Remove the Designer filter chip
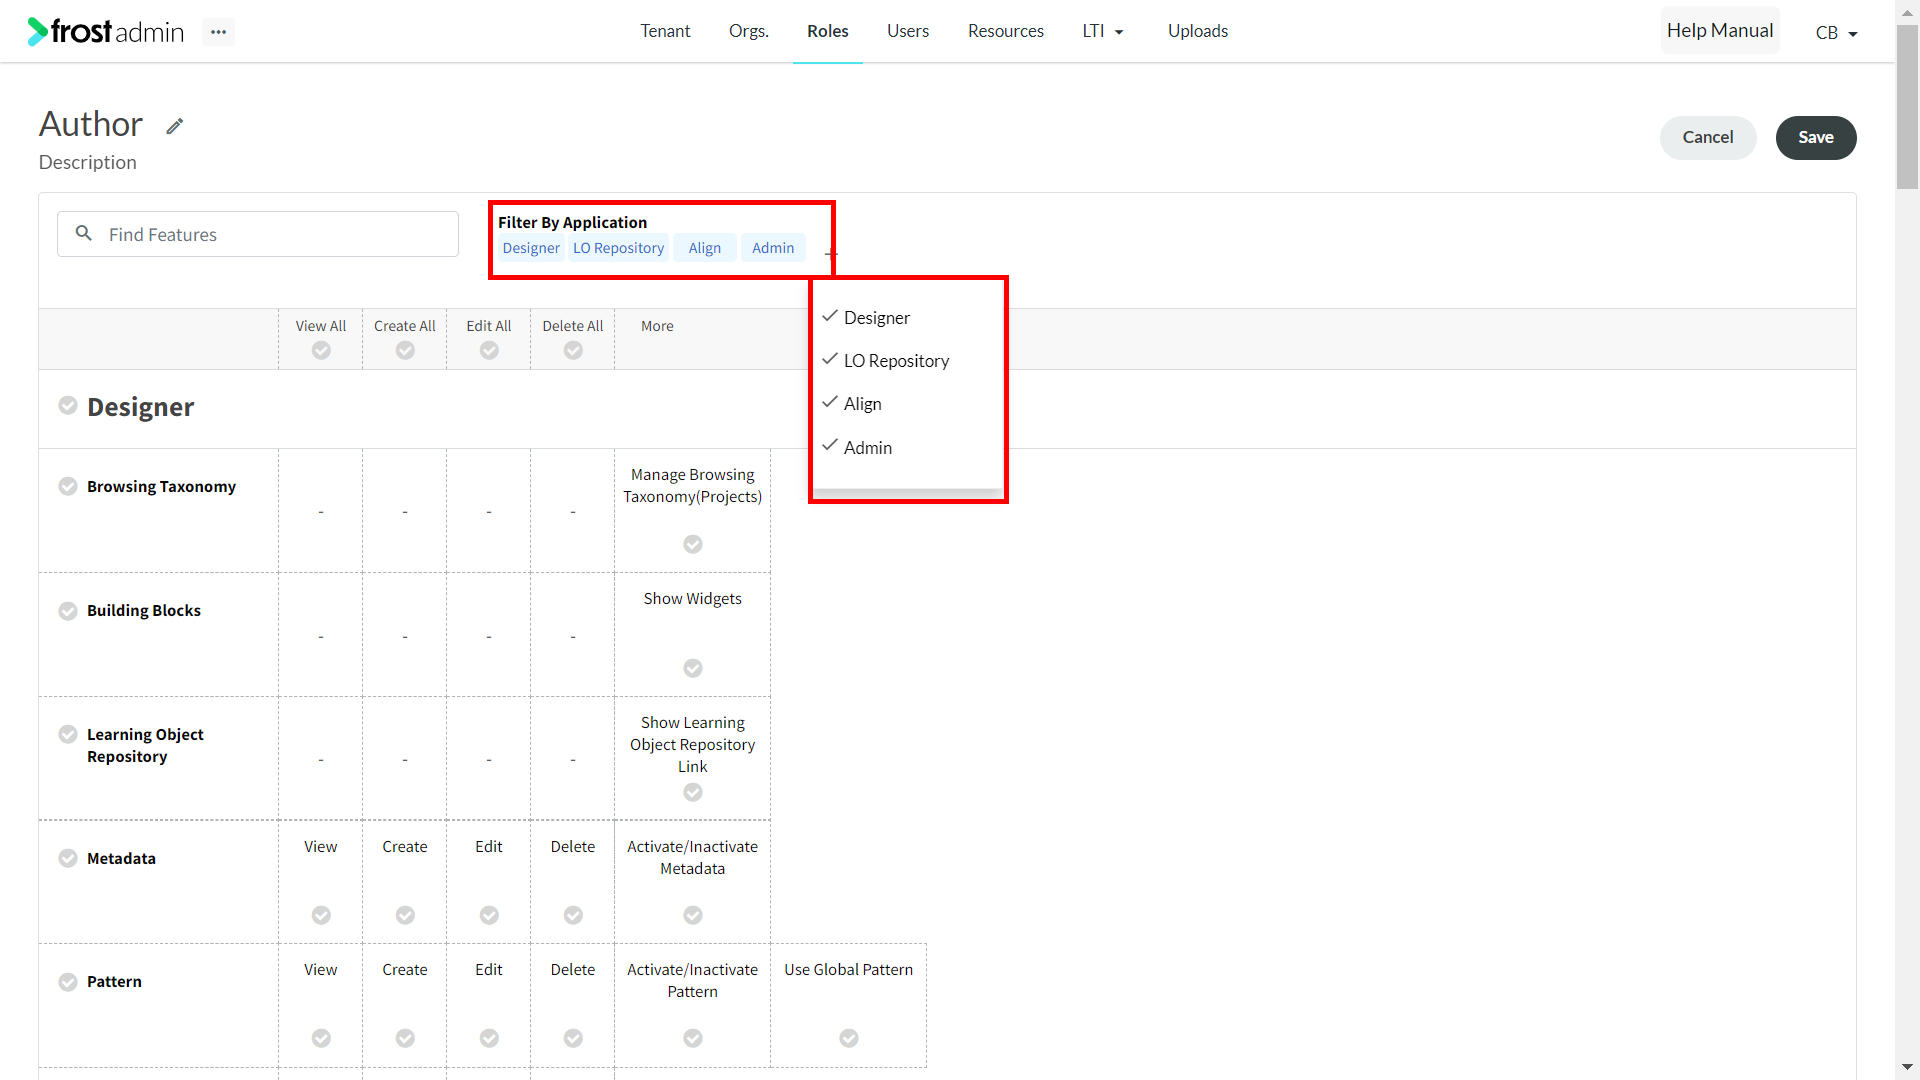1920x1080 pixels. point(531,248)
